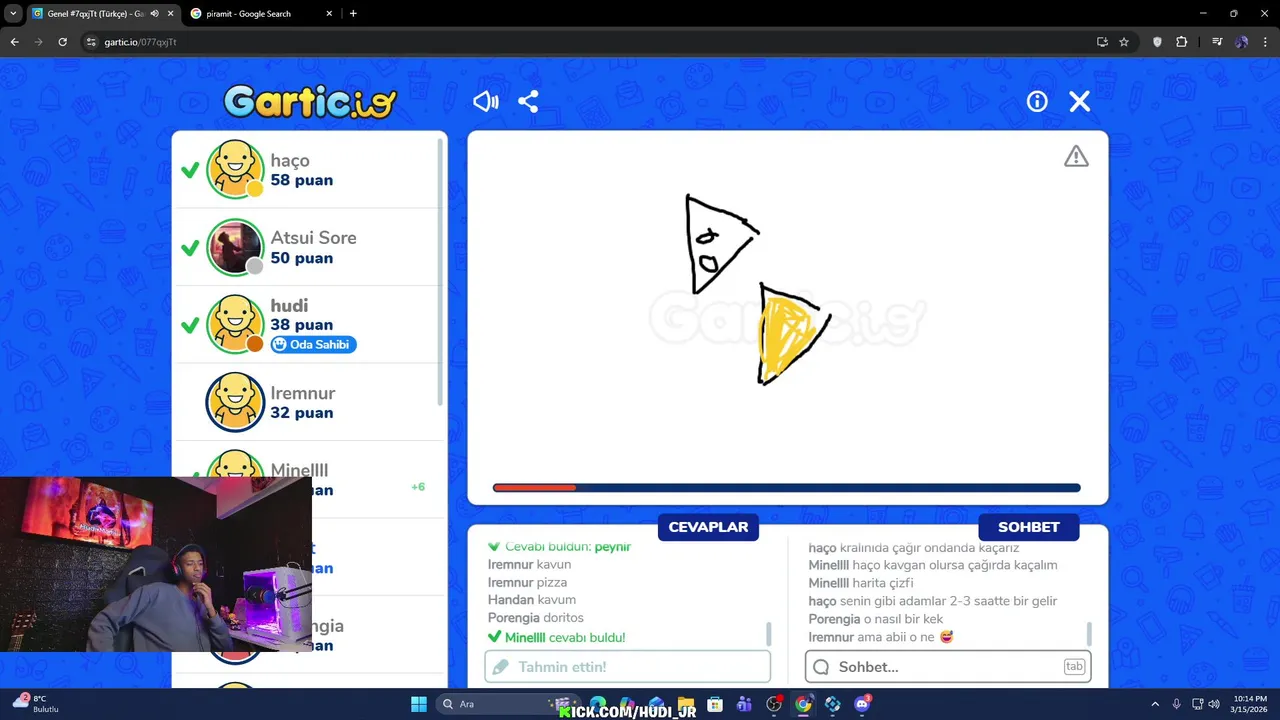This screenshot has height=720, width=1280.
Task: Click the Minellll cevabı buldu! message
Action: point(556,637)
